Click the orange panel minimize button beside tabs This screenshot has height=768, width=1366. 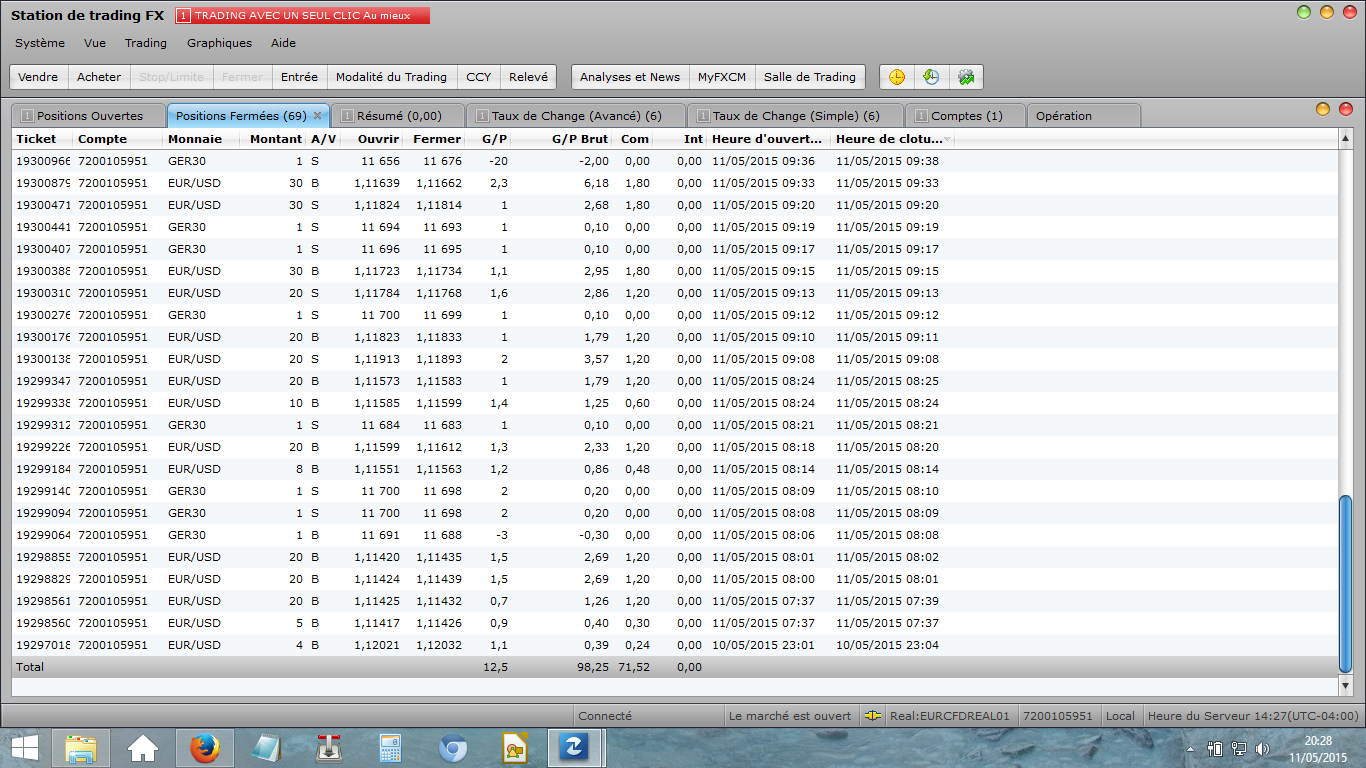(x=1322, y=109)
